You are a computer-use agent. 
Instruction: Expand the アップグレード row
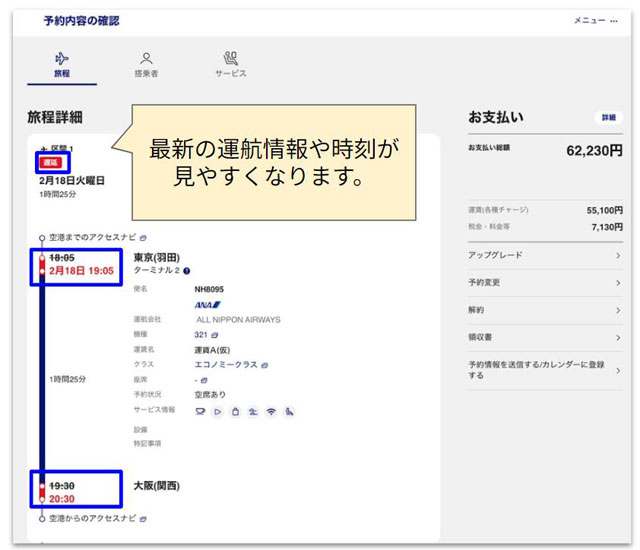(x=545, y=255)
